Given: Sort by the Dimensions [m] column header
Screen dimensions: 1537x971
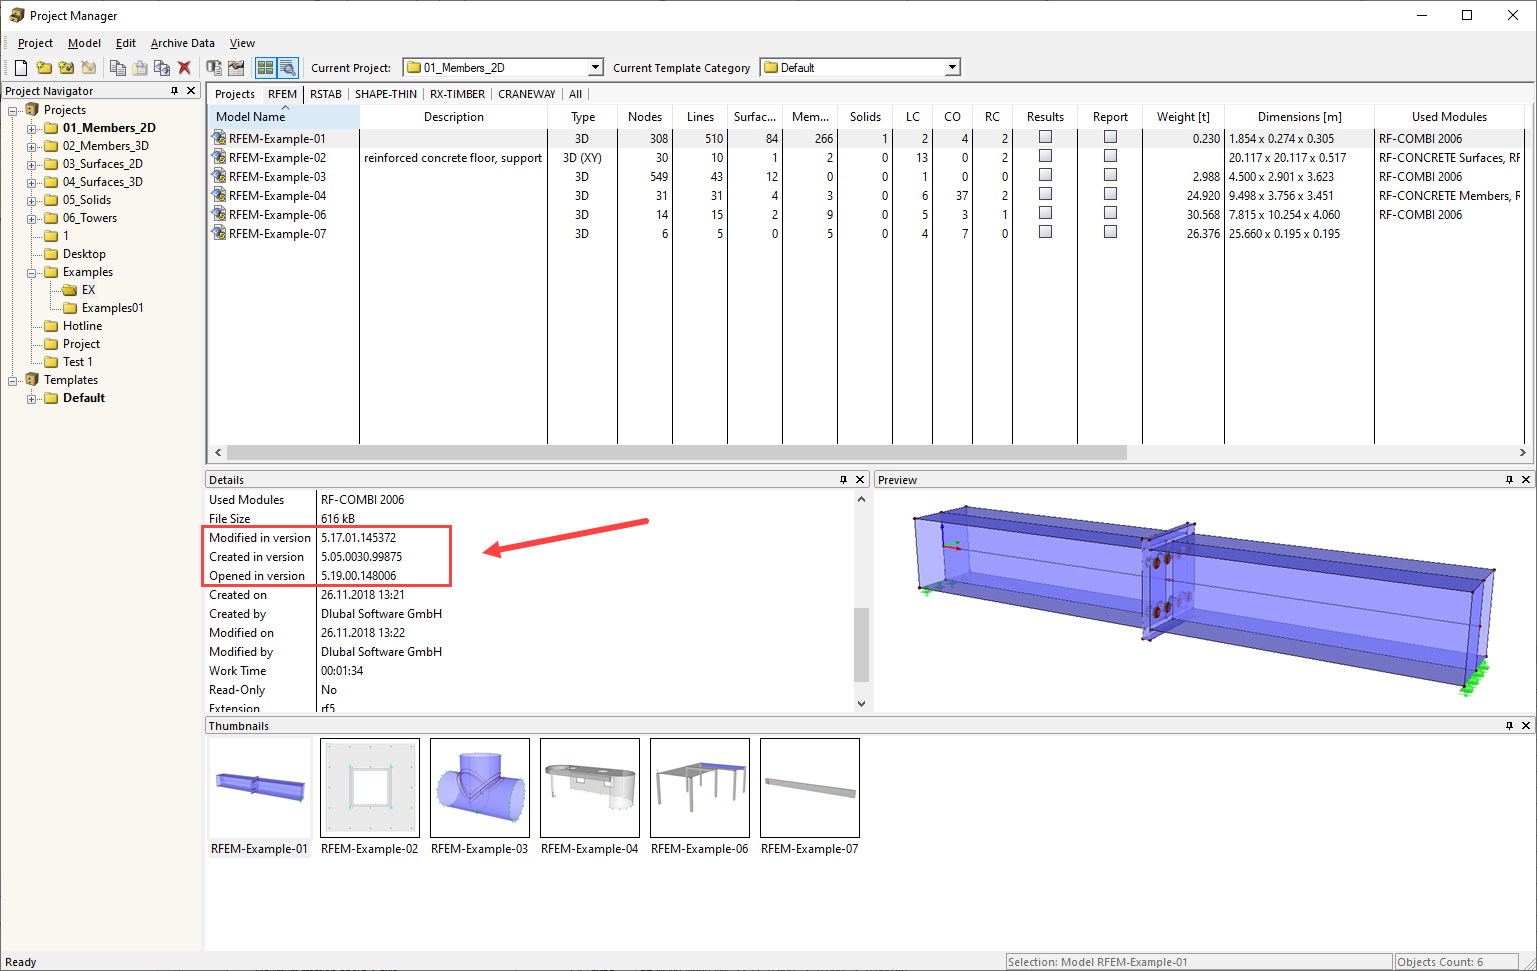Looking at the screenshot, I should pyautogui.click(x=1299, y=117).
